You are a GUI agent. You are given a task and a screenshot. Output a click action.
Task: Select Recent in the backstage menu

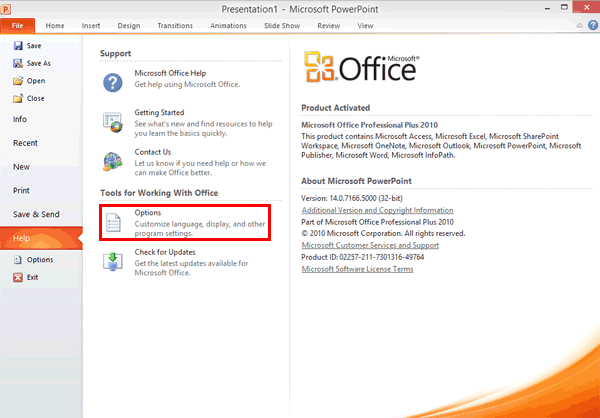point(25,143)
